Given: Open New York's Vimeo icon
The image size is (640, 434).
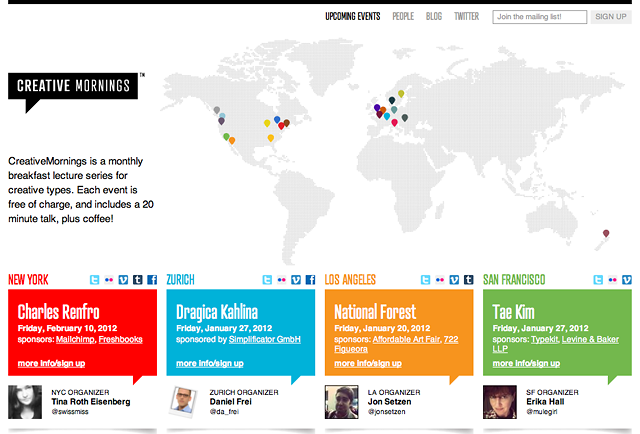Looking at the screenshot, I should pyautogui.click(x=123, y=280).
